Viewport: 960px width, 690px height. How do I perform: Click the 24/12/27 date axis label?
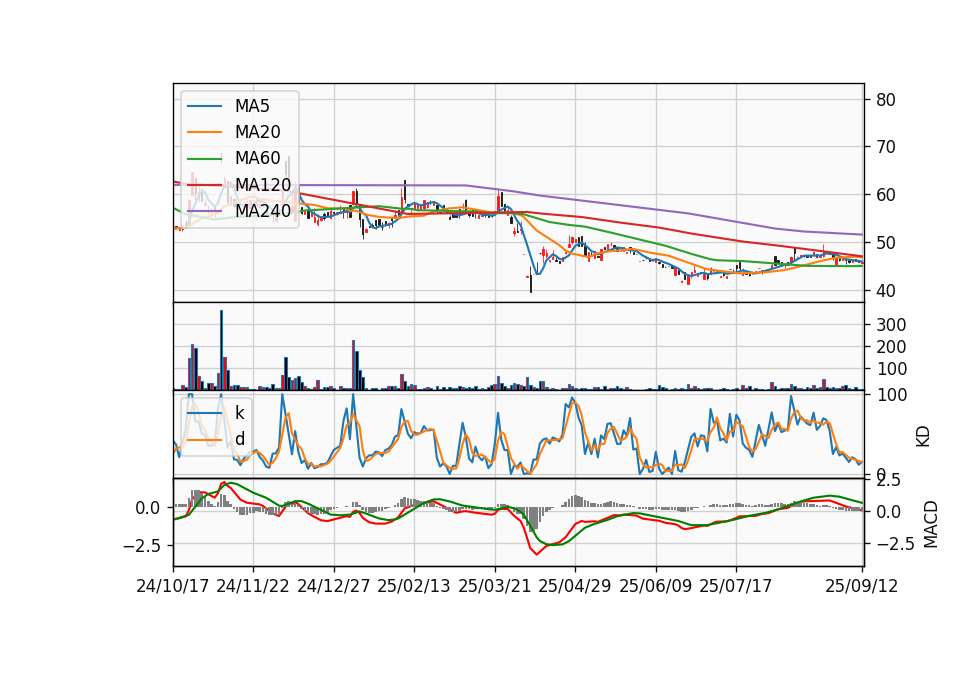[x=334, y=586]
